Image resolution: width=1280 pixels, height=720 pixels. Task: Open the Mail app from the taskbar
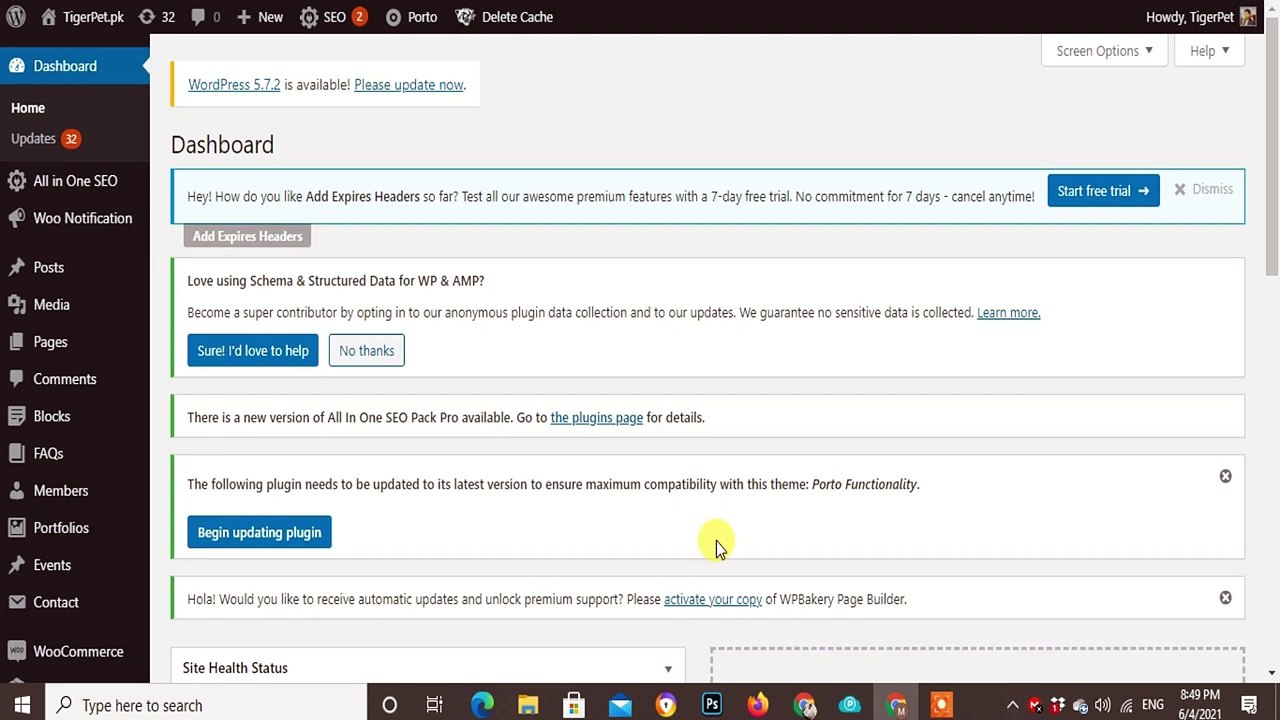click(620, 705)
